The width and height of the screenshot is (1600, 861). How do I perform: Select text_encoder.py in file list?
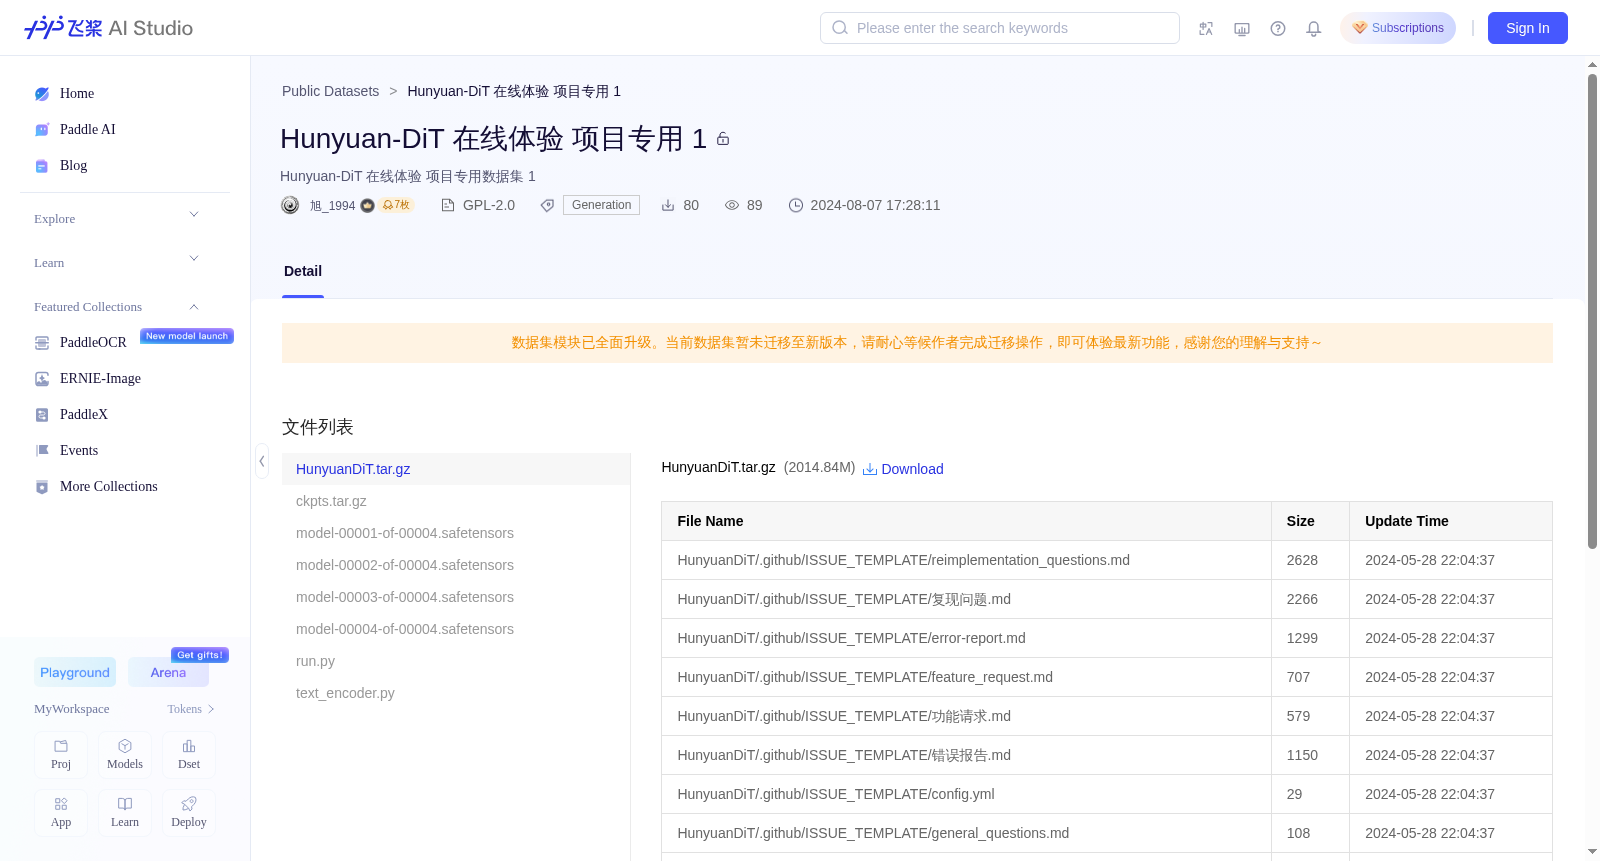click(456, 693)
